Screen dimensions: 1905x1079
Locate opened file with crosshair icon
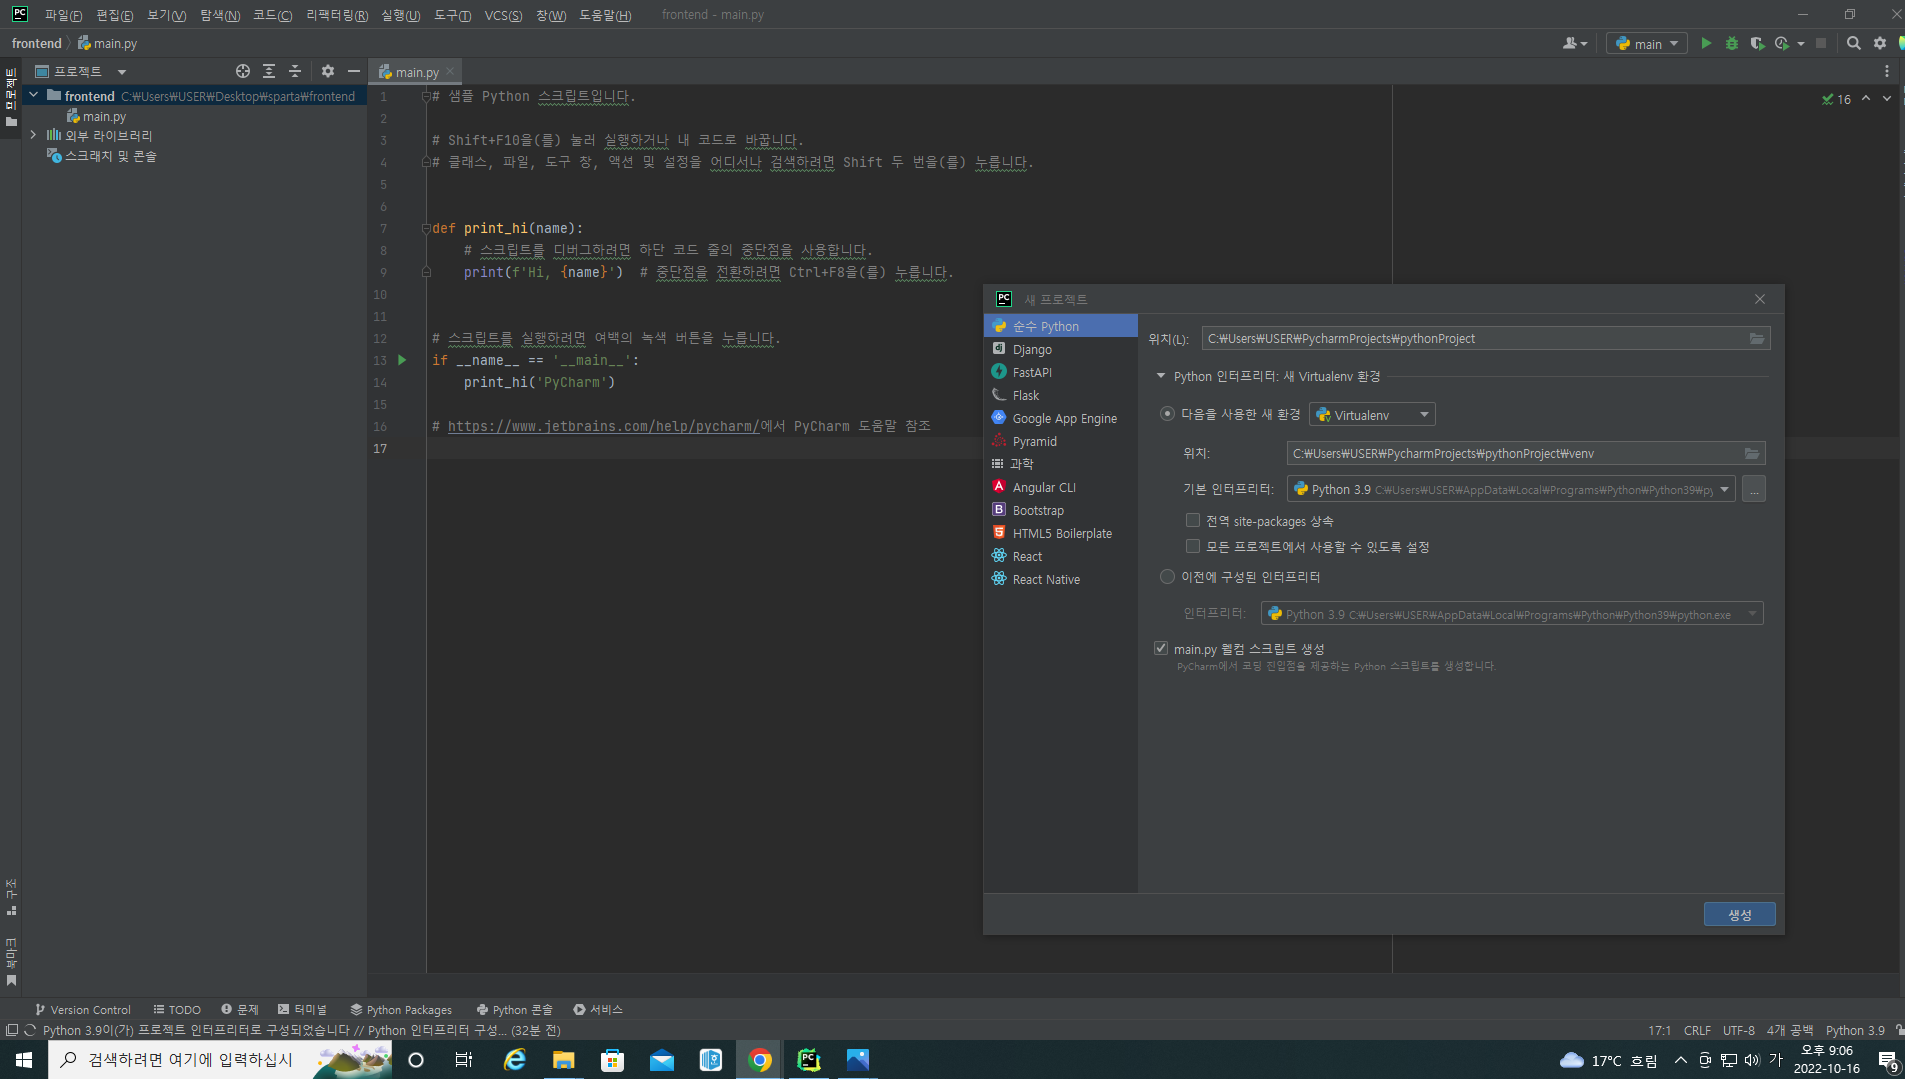click(x=243, y=71)
